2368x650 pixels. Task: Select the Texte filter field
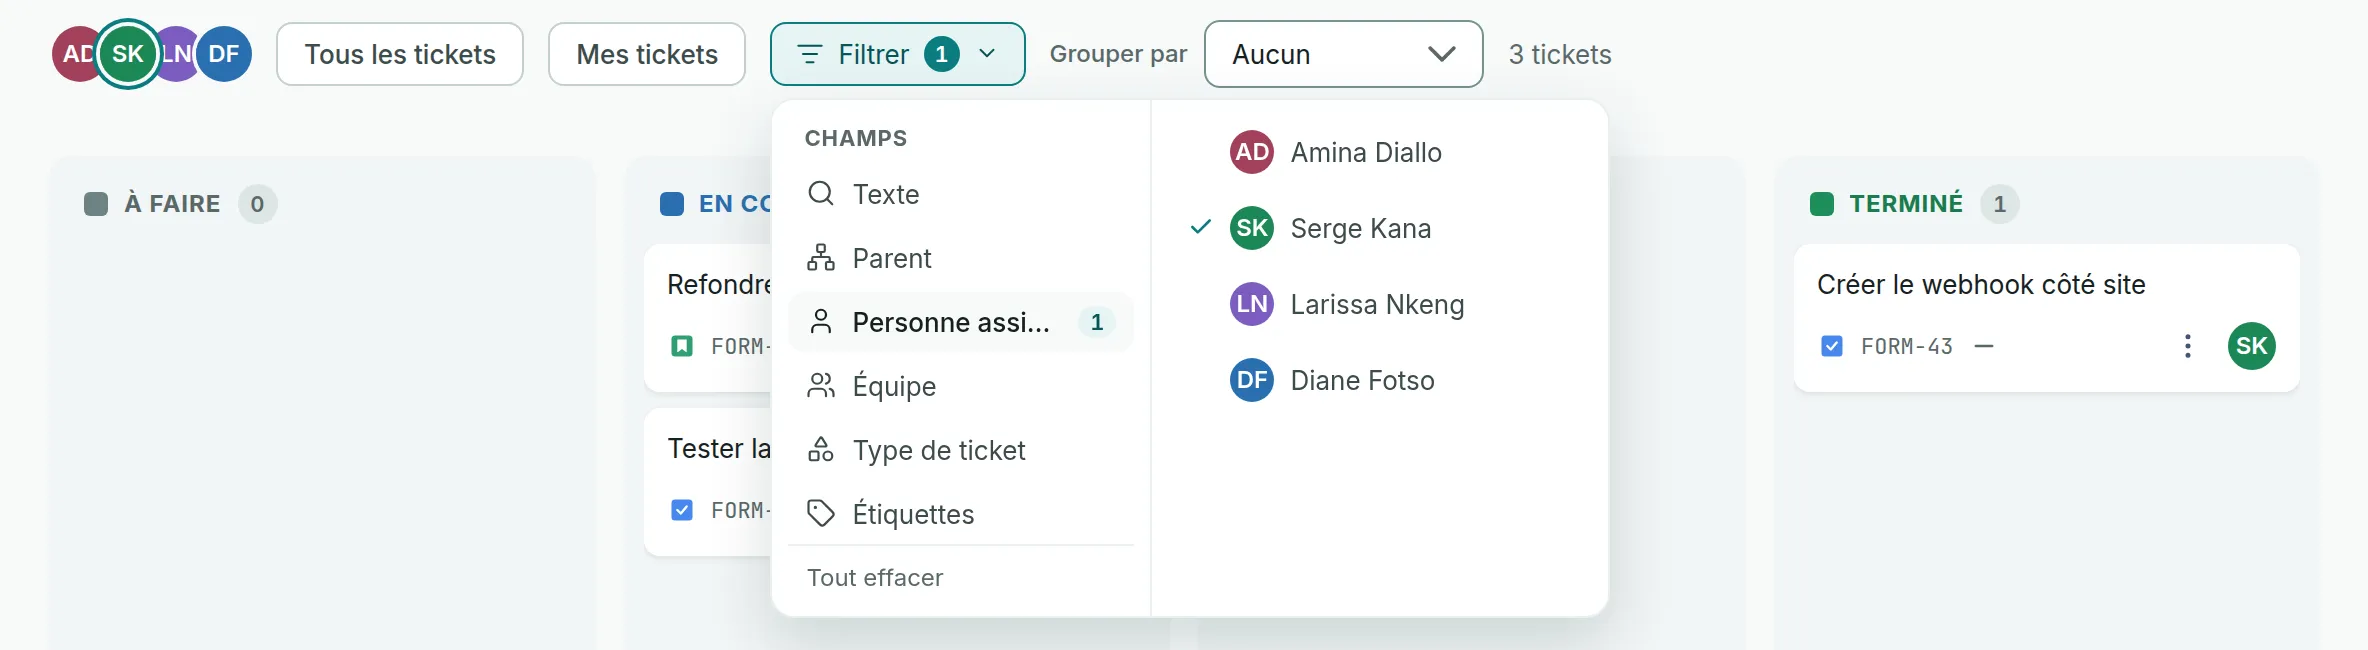(x=961, y=194)
